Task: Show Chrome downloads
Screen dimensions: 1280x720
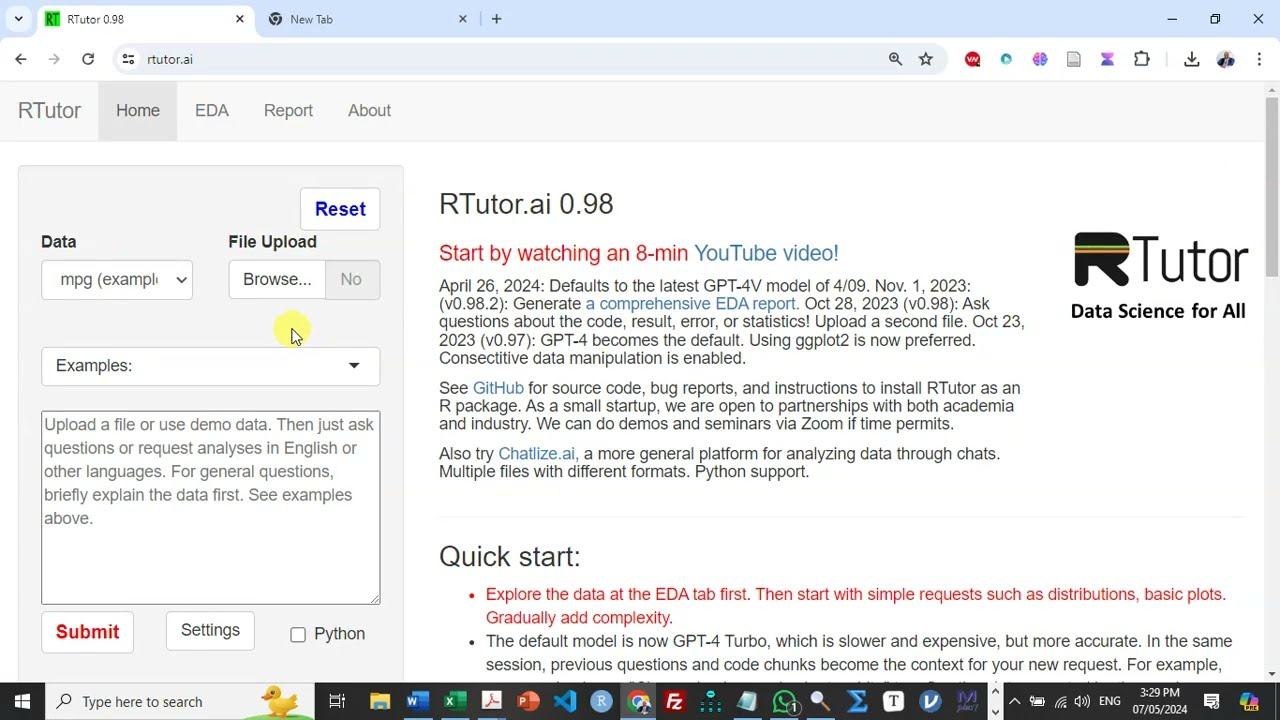Action: tap(1191, 59)
